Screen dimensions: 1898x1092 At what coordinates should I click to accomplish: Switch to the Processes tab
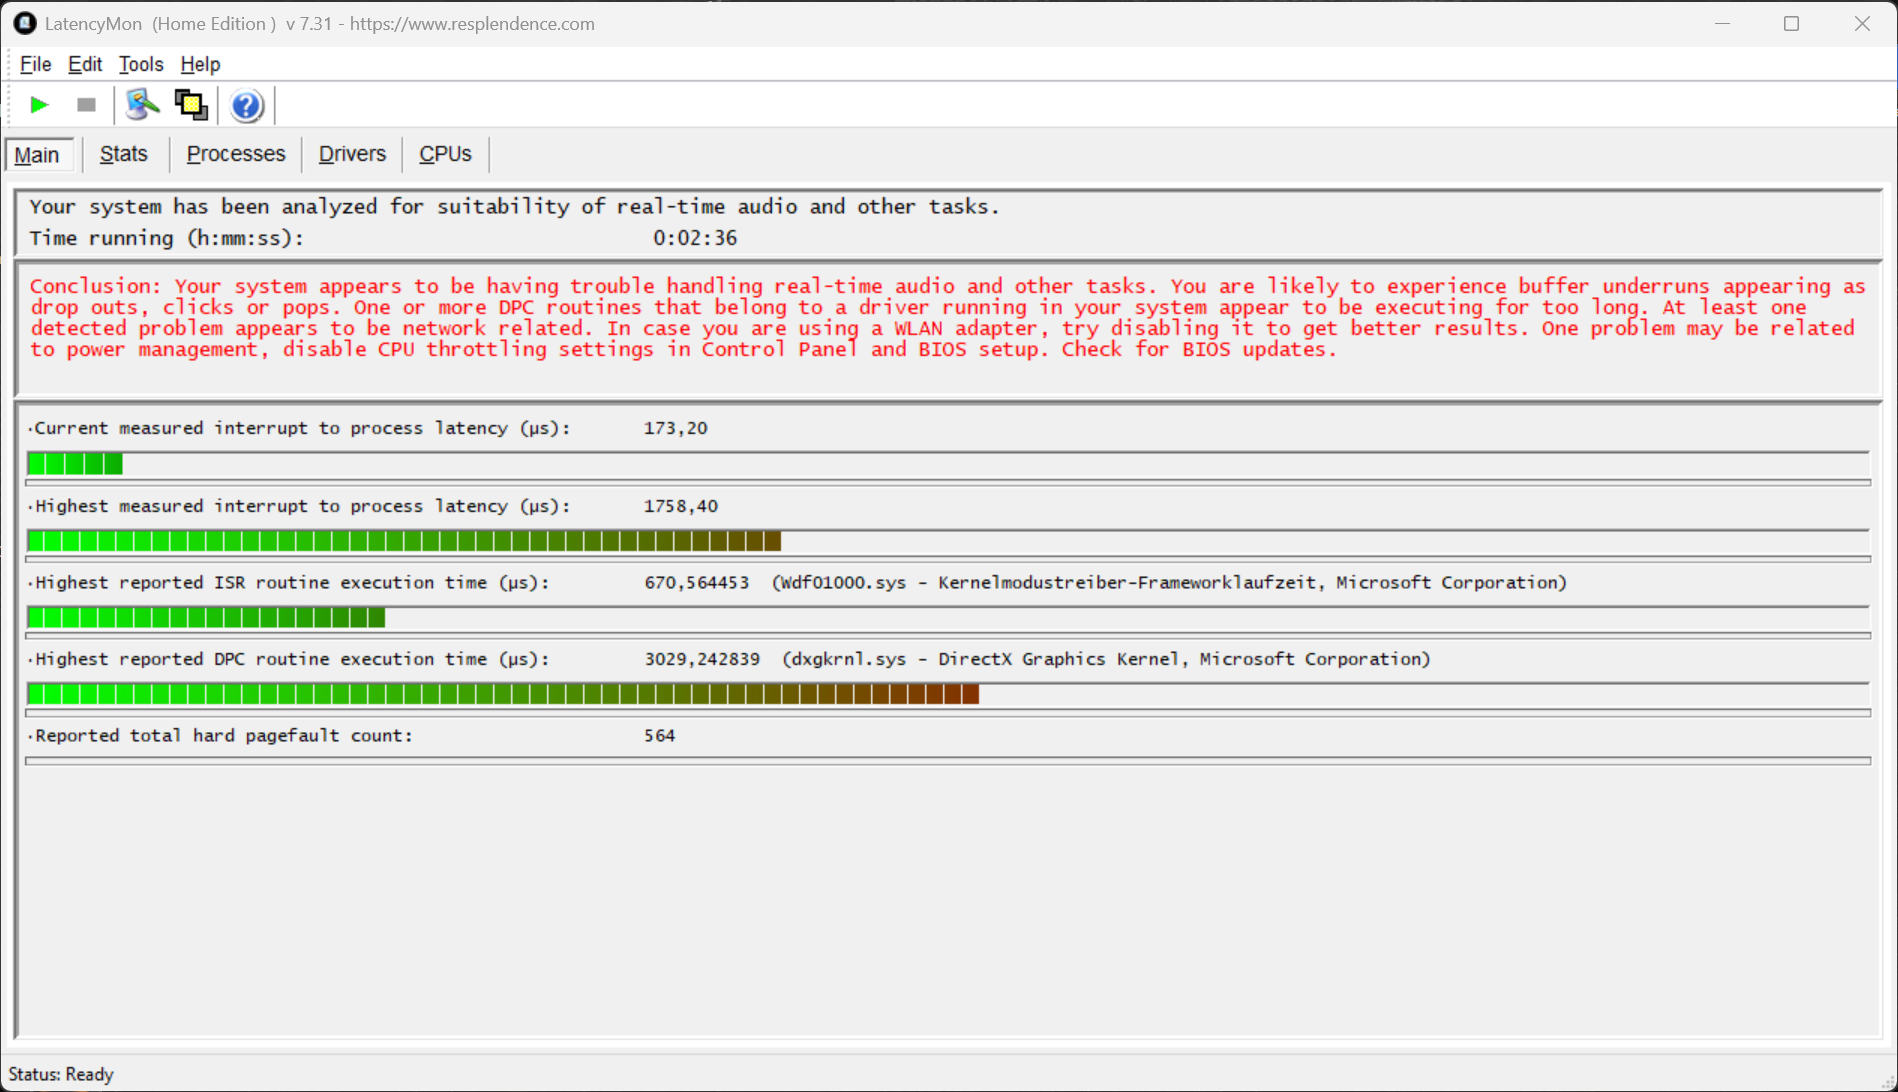pyautogui.click(x=236, y=154)
